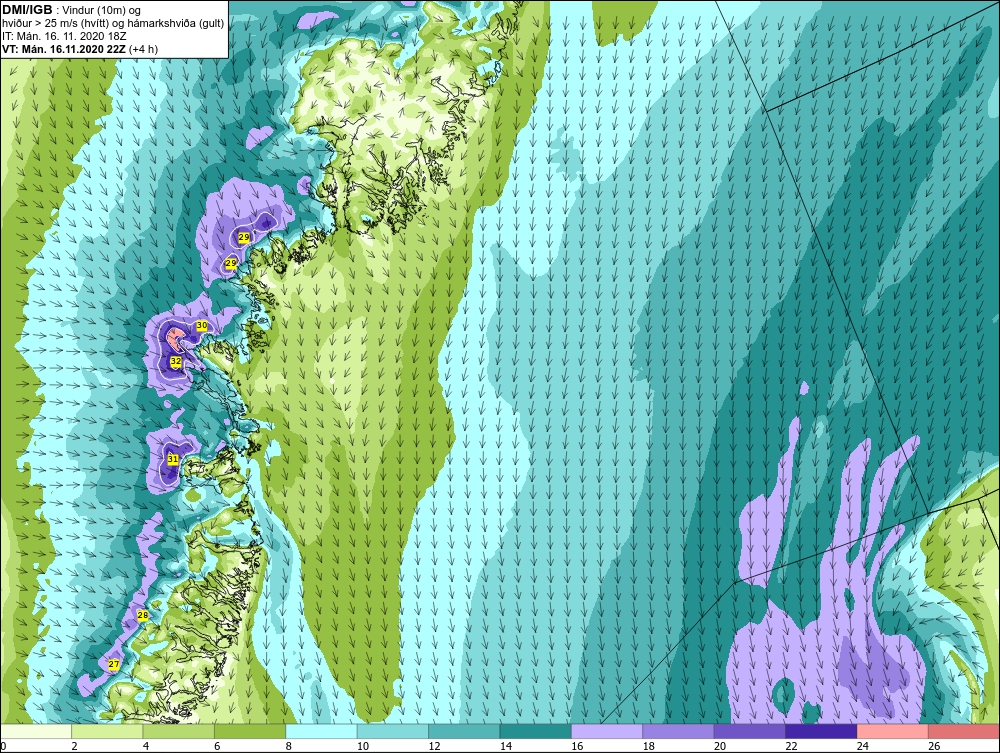Click the yellow 32 max gust label
1000x753 pixels.
[176, 361]
